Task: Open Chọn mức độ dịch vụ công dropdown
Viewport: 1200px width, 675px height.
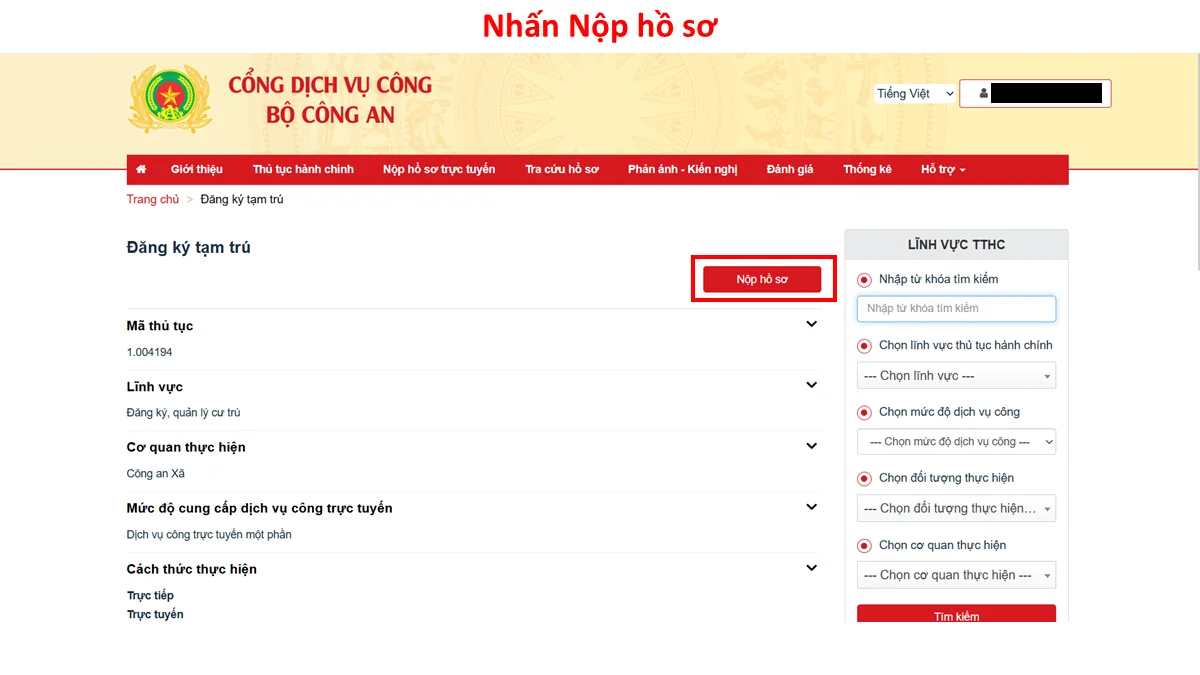Action: pyautogui.click(x=956, y=441)
